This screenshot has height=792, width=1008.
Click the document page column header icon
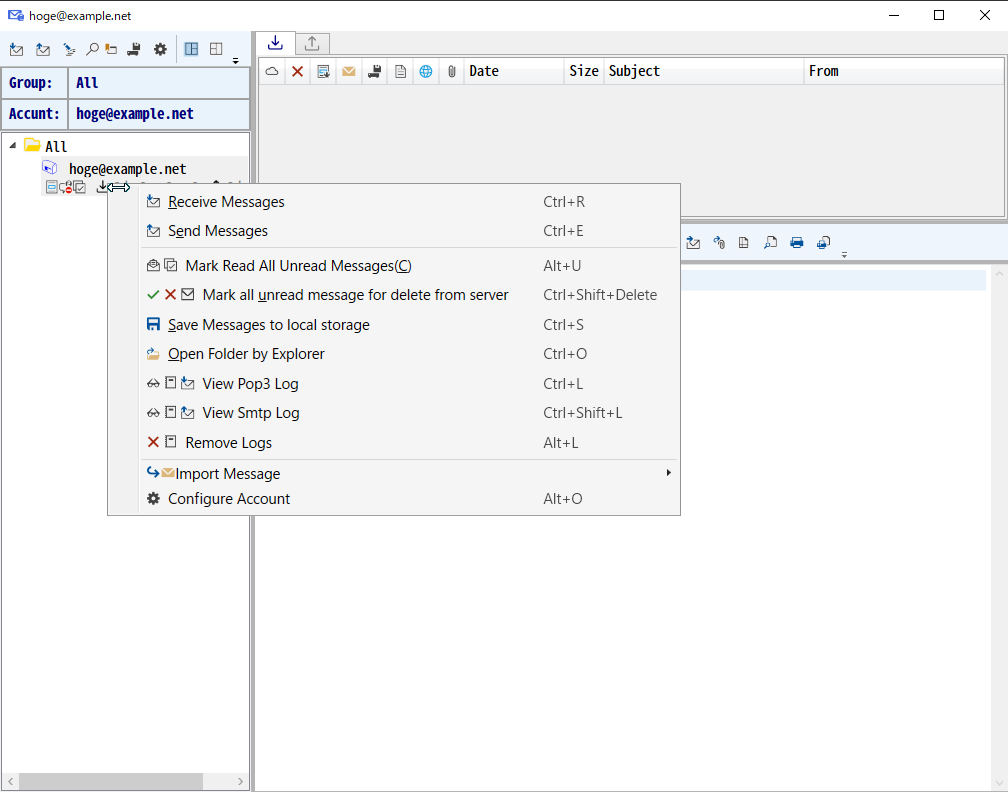[400, 71]
